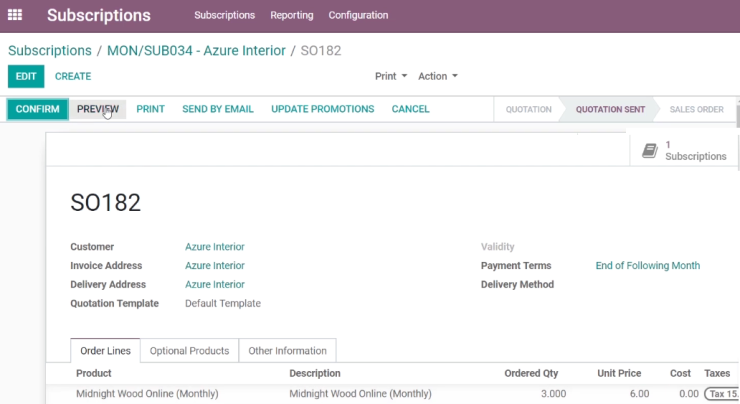Click Default Template quotation template value
The height and width of the screenshot is (404, 740).
coord(223,303)
